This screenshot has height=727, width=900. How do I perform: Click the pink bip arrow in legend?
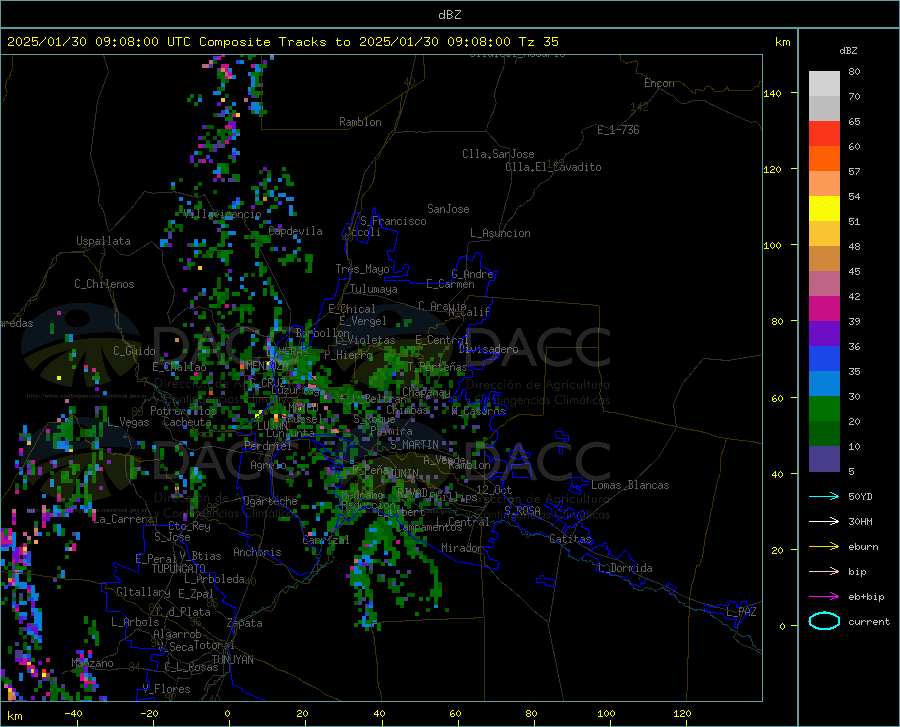[824, 572]
